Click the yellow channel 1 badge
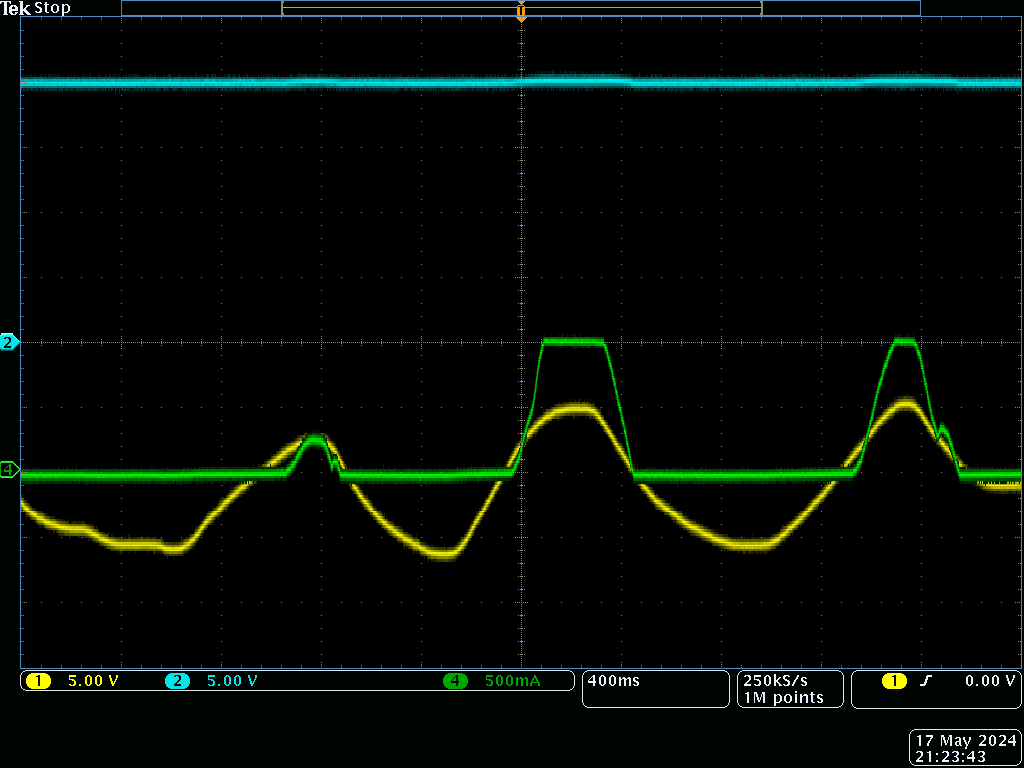Screen dimensions: 1024x768 tap(38, 681)
